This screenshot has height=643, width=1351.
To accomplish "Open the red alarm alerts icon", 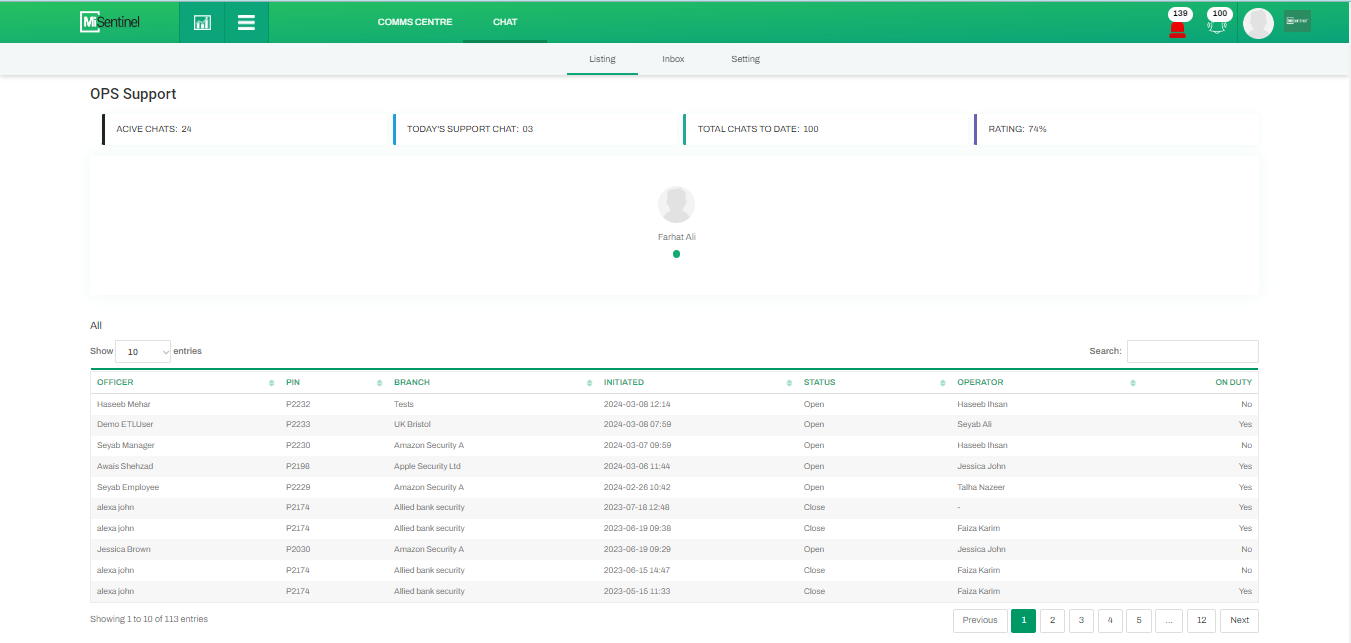I will [x=1177, y=27].
